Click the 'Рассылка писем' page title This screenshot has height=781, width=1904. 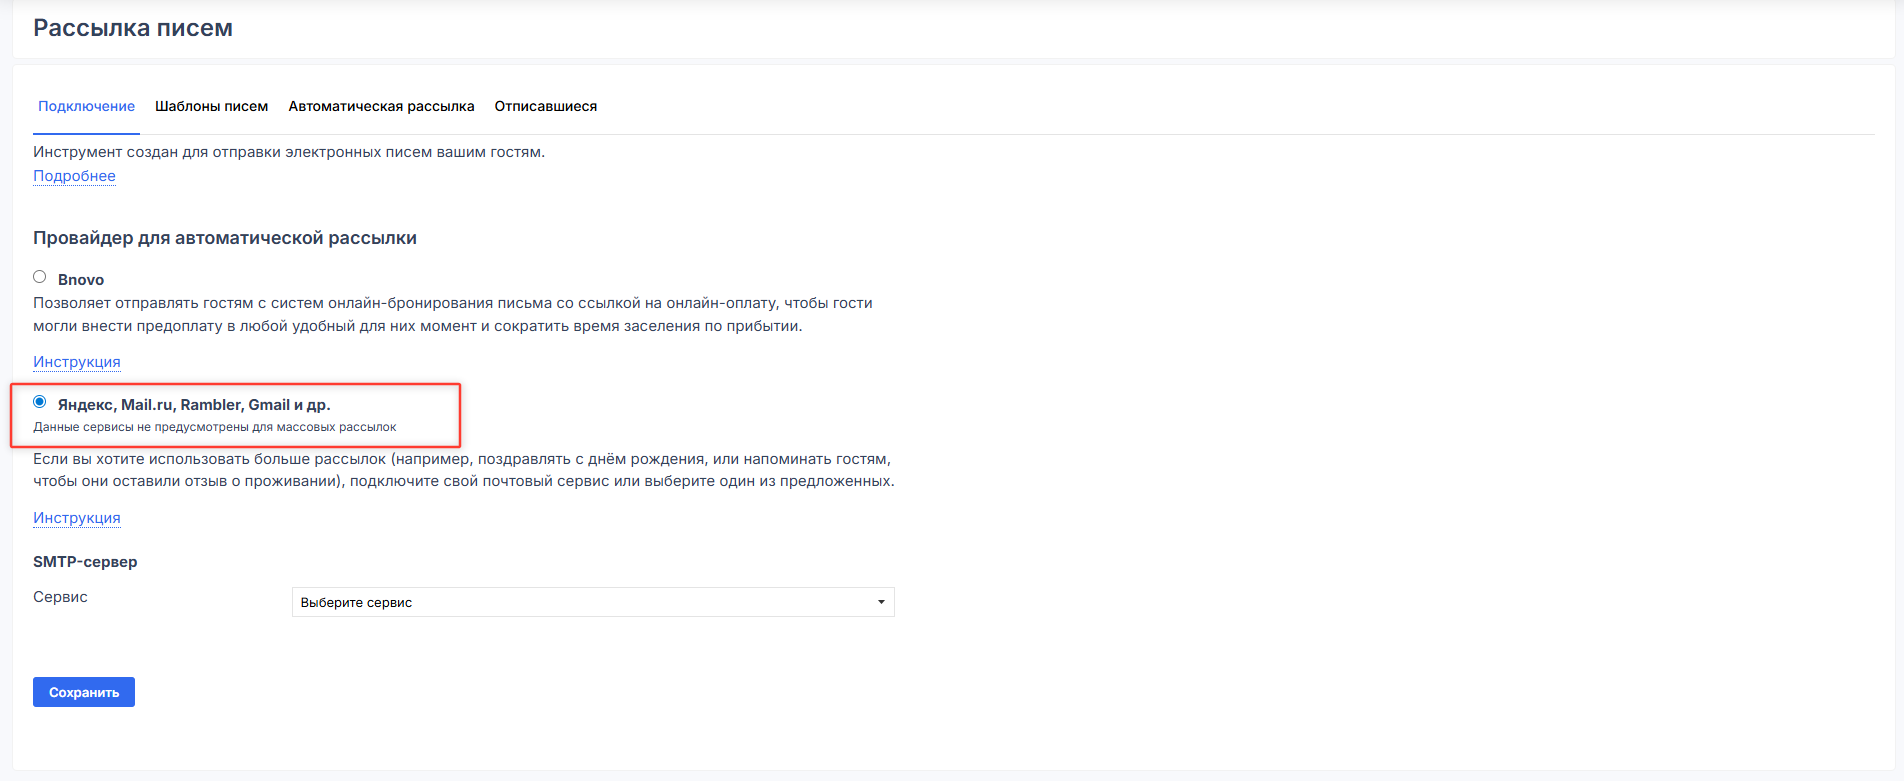pyautogui.click(x=133, y=28)
